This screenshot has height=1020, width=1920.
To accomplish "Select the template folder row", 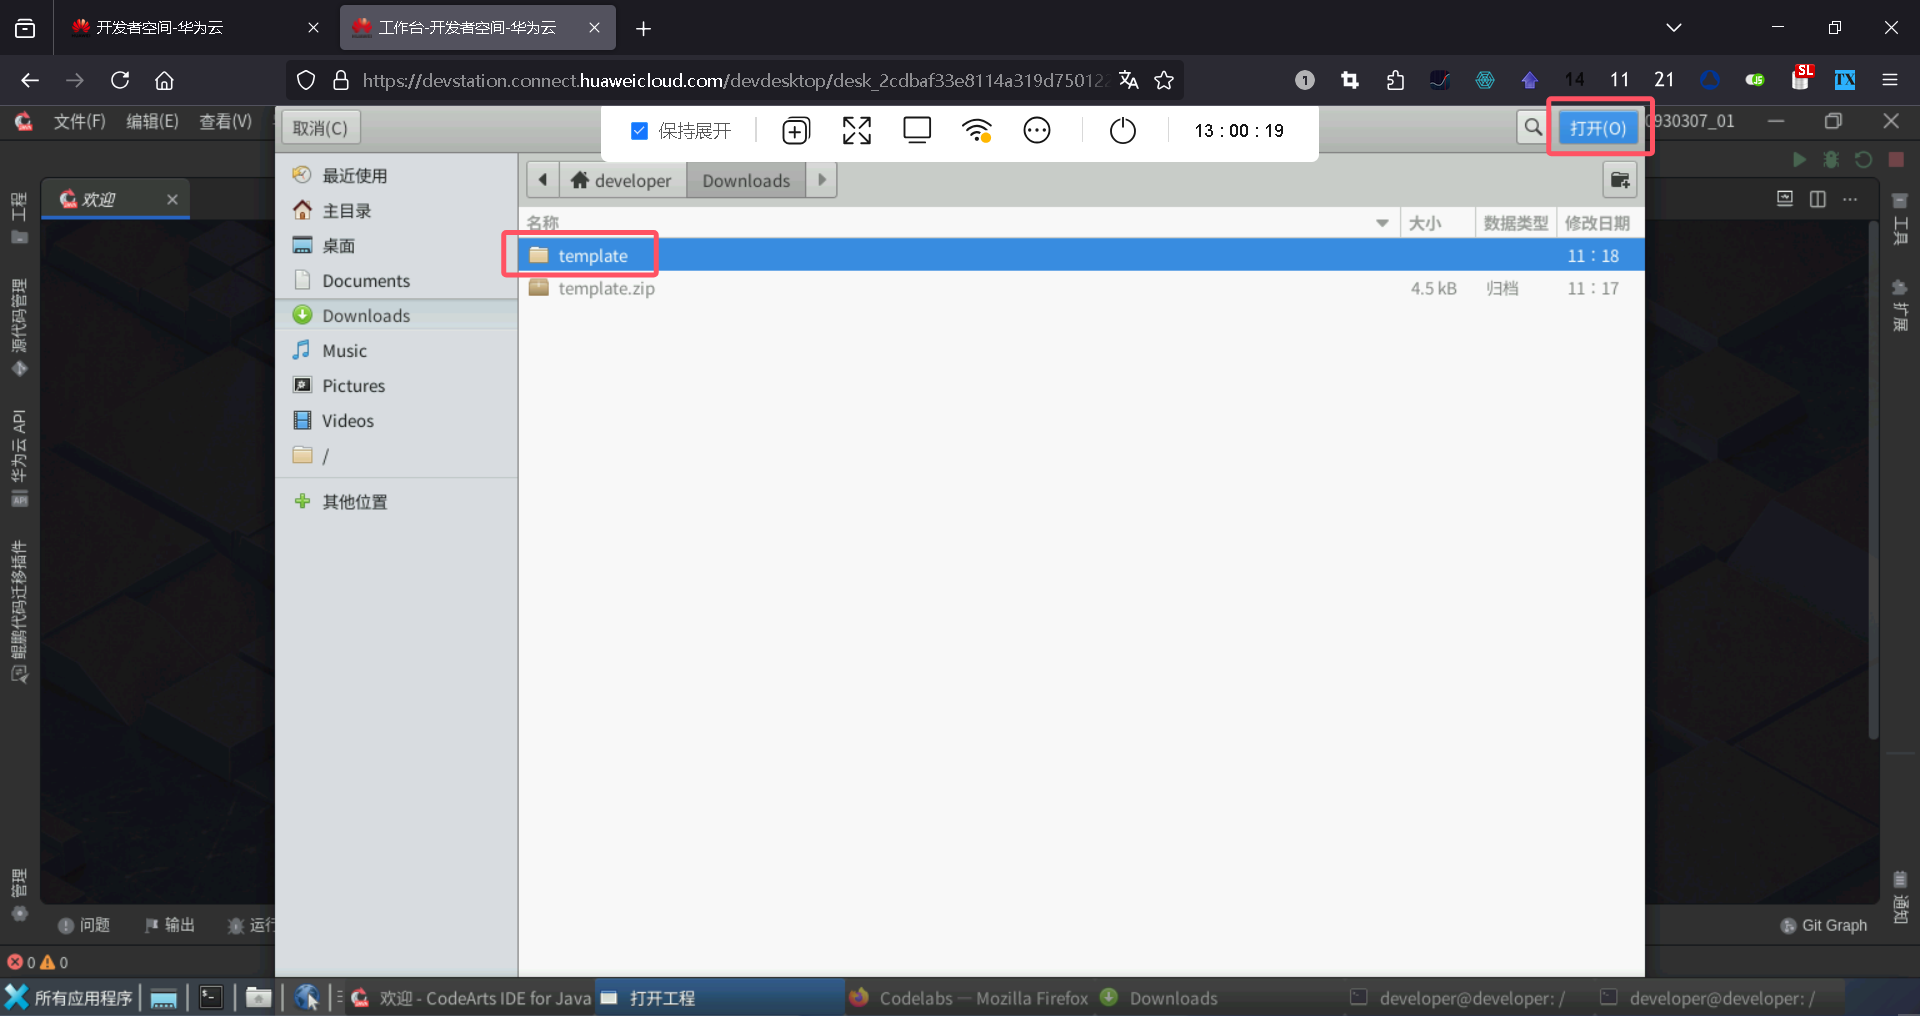I will click(x=1081, y=256).
